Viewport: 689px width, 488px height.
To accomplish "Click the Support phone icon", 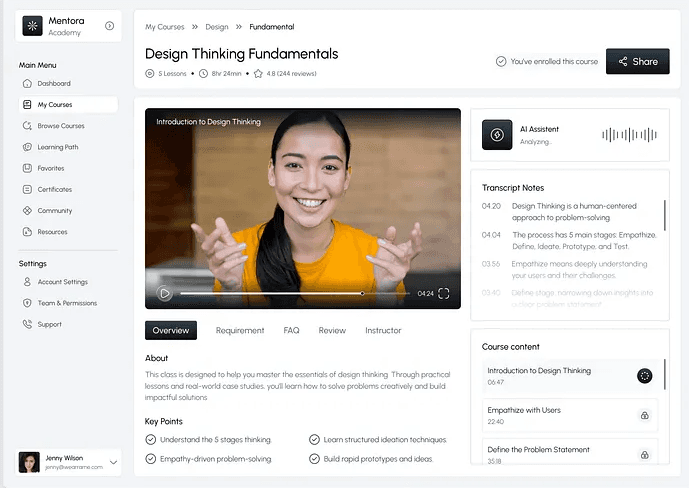I will [27, 324].
